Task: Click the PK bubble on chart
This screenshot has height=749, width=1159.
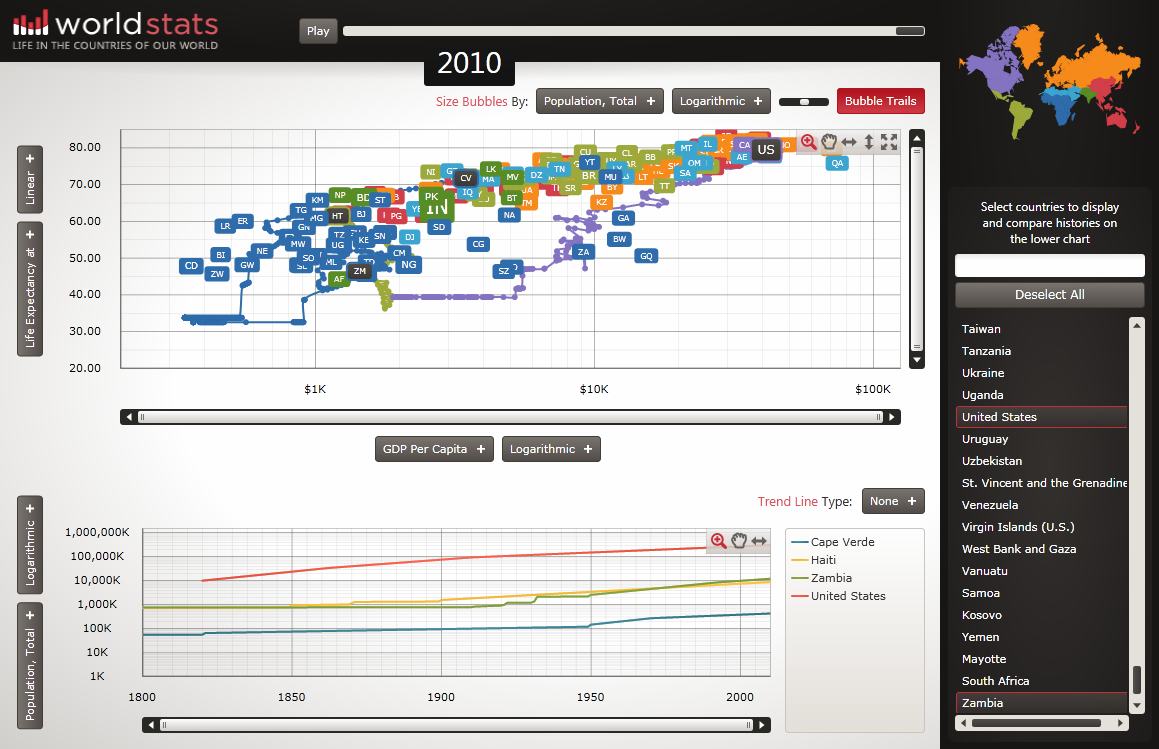Action: pyautogui.click(x=432, y=197)
